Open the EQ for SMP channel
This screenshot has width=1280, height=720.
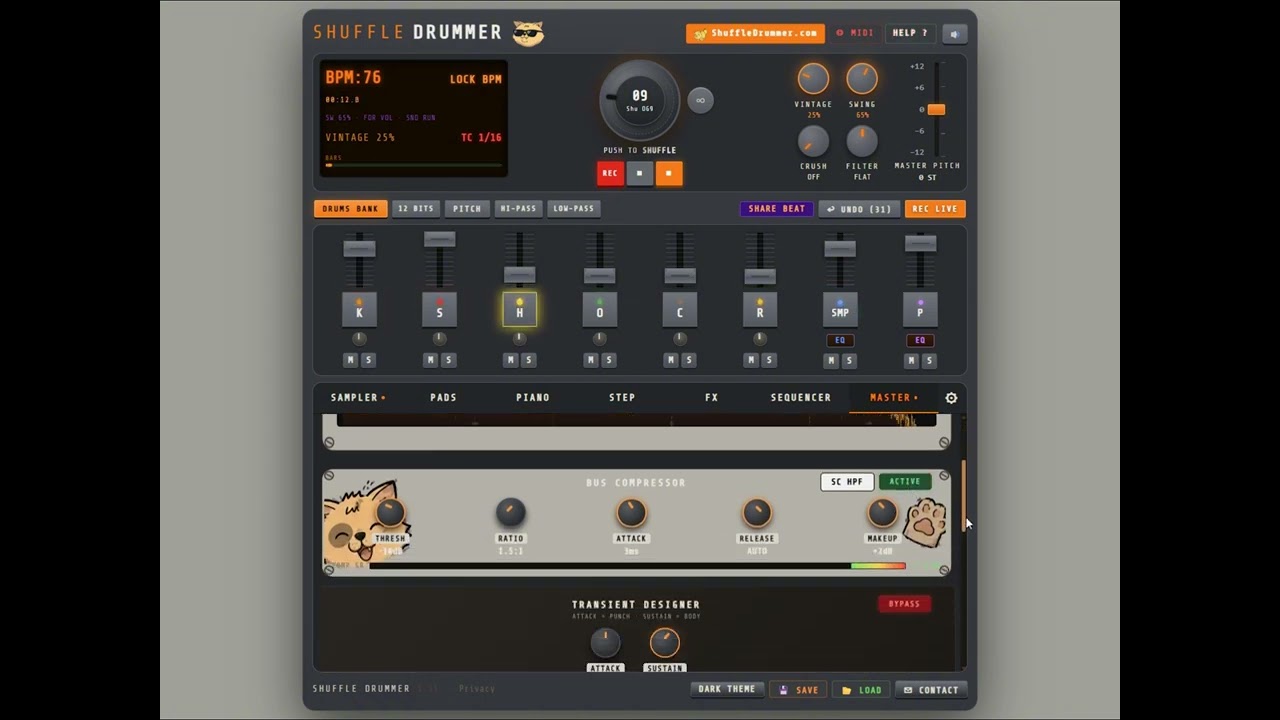coord(839,340)
